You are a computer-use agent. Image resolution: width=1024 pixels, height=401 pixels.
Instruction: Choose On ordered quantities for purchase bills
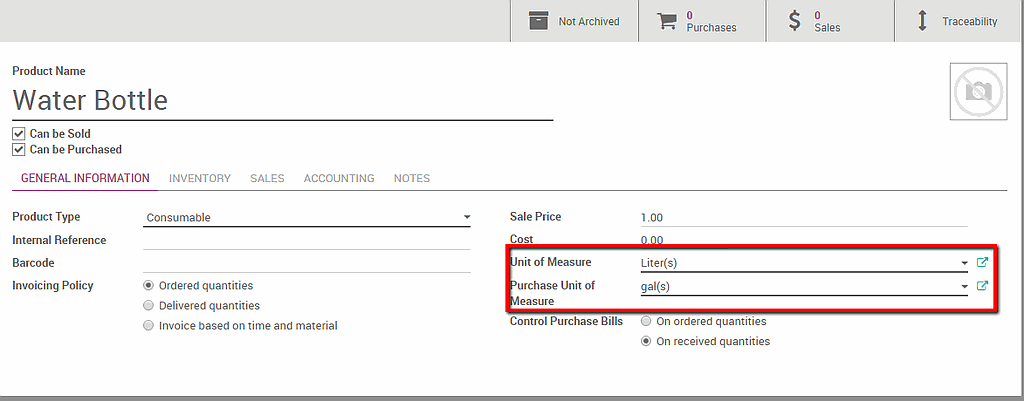646,322
